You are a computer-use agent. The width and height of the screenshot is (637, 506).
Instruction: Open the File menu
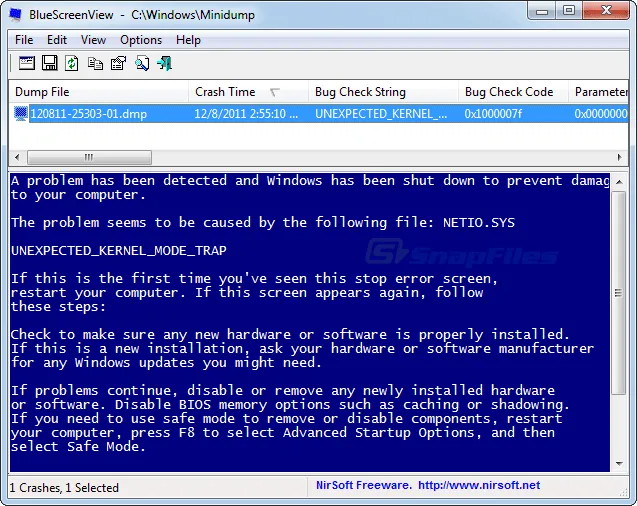[24, 40]
